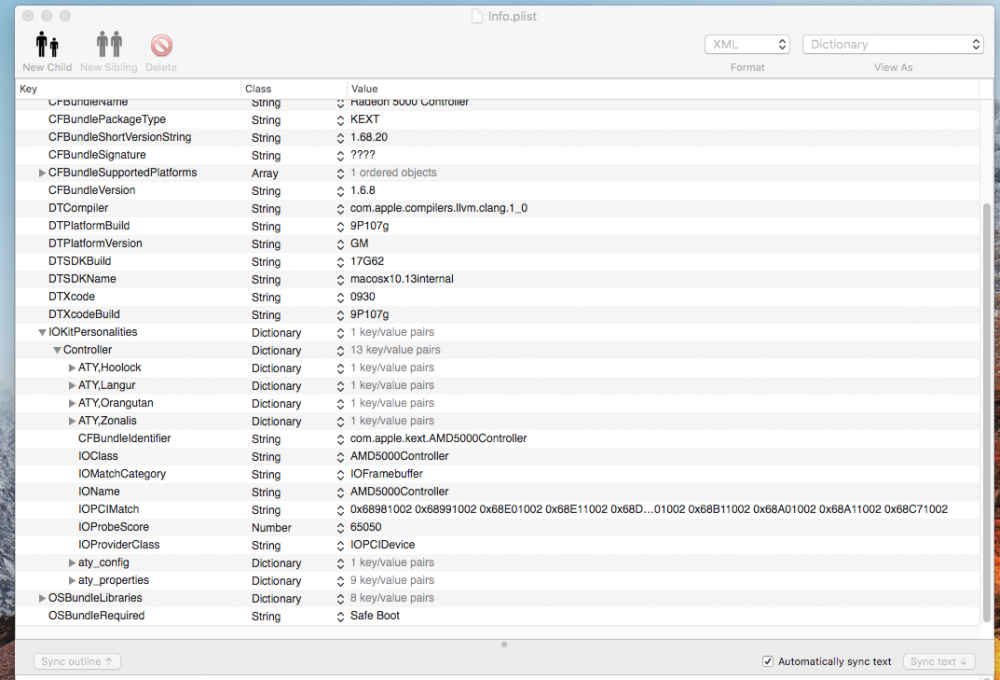Viewport: 1000px width, 680px height.
Task: Click the Number class of IOProbeScore
Action: tap(272, 528)
